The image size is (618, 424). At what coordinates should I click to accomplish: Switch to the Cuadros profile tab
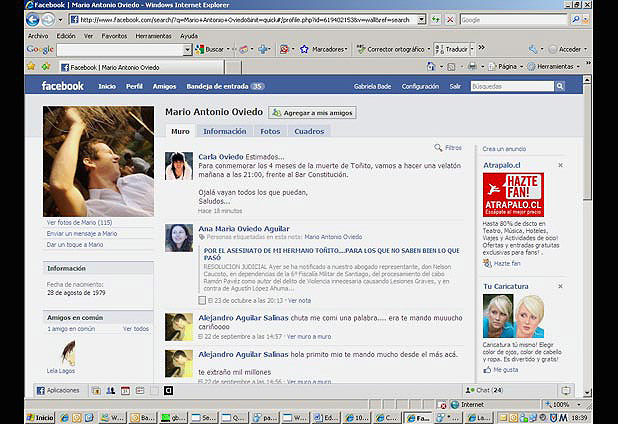click(x=309, y=131)
